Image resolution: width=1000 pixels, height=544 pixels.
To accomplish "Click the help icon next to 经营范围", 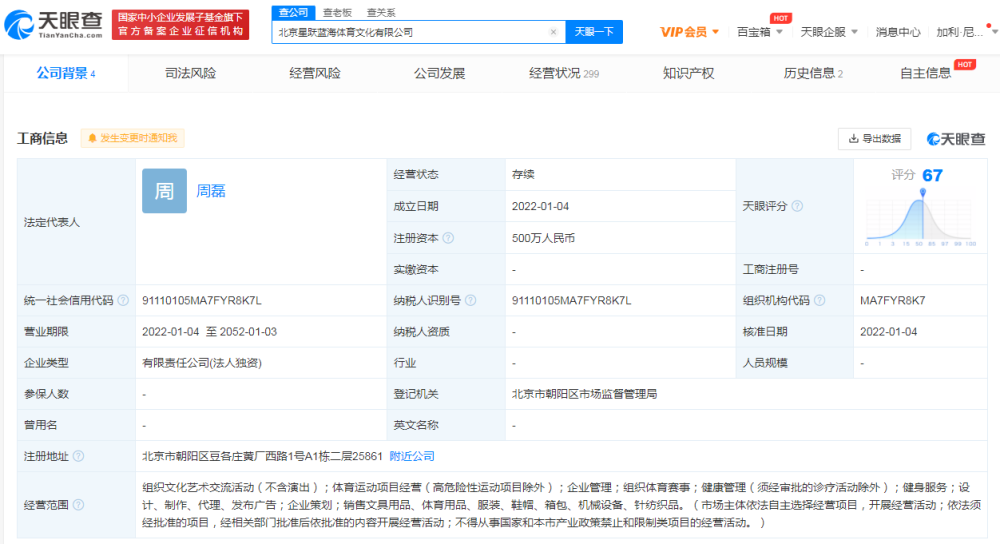I will 78,505.
